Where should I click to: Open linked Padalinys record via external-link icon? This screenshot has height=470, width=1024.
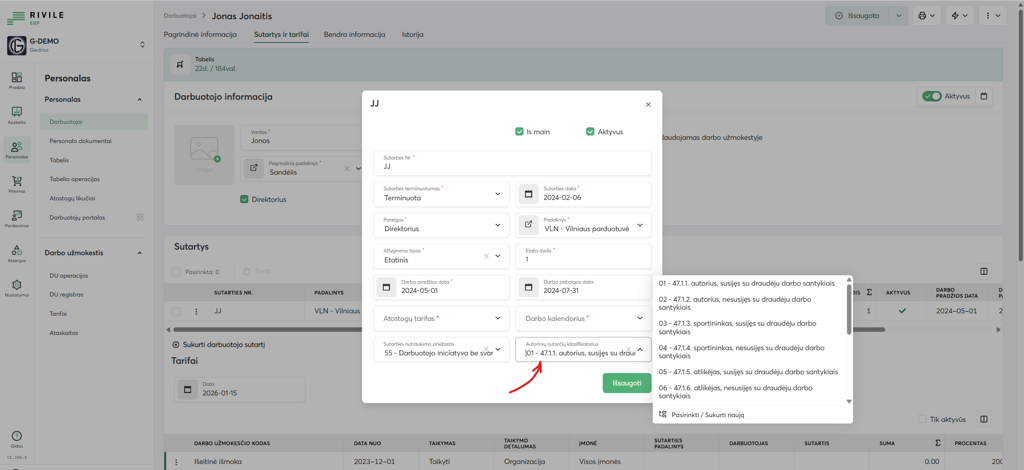[529, 225]
